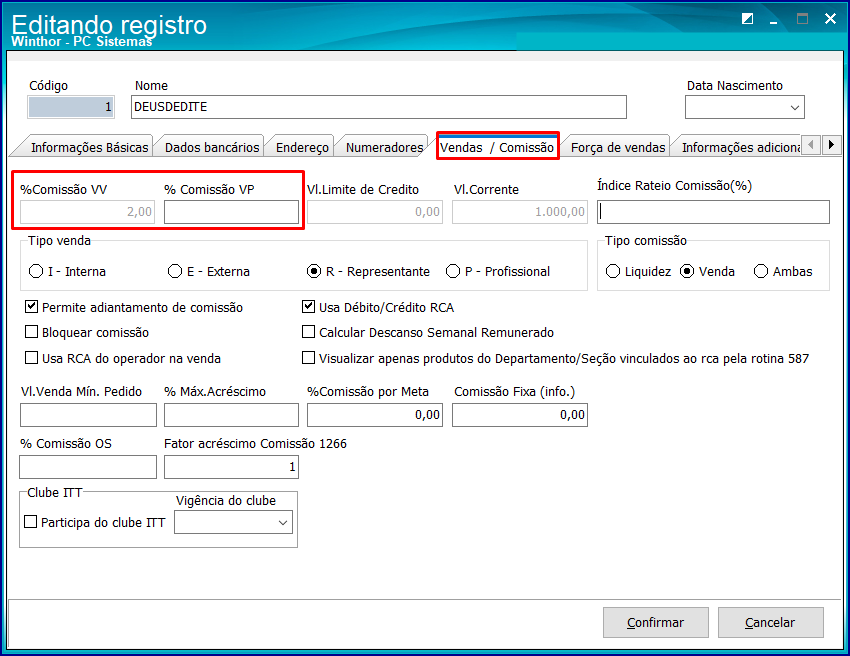Image resolution: width=850 pixels, height=656 pixels.
Task: Click the Vl.Limite de Credito field
Action: click(x=375, y=212)
